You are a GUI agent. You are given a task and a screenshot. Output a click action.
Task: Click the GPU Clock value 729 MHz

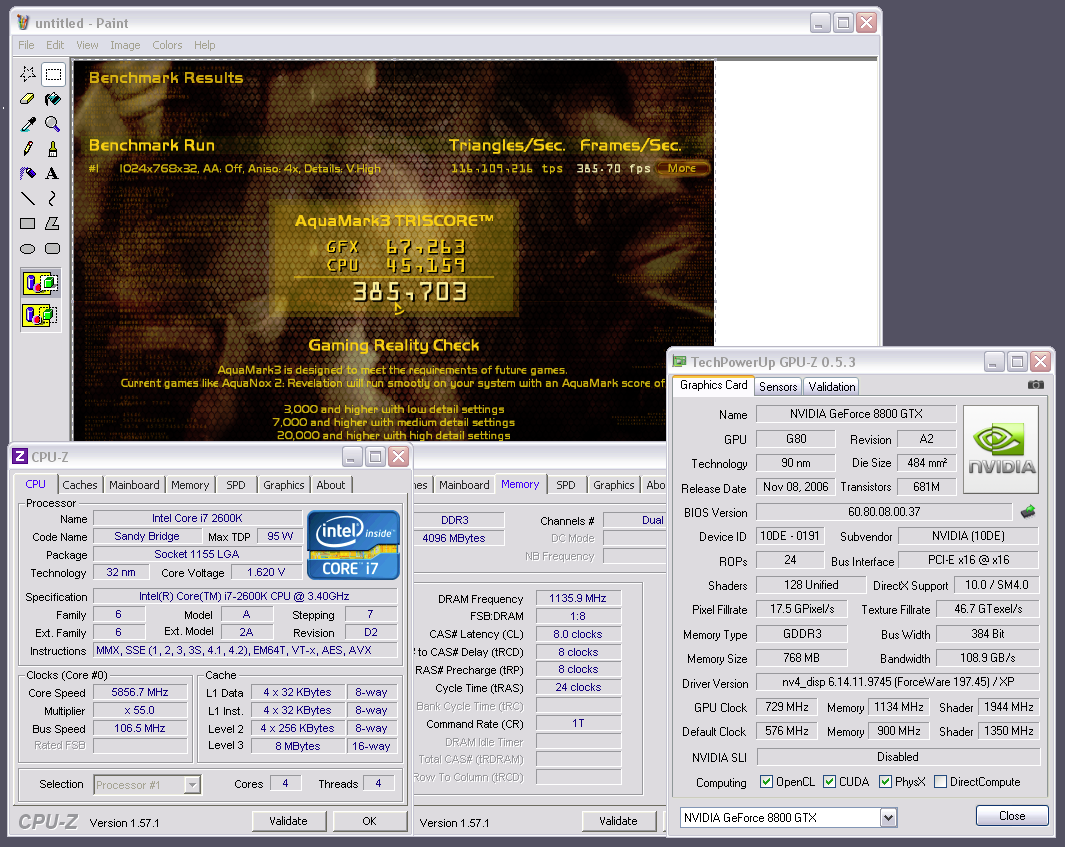(787, 707)
